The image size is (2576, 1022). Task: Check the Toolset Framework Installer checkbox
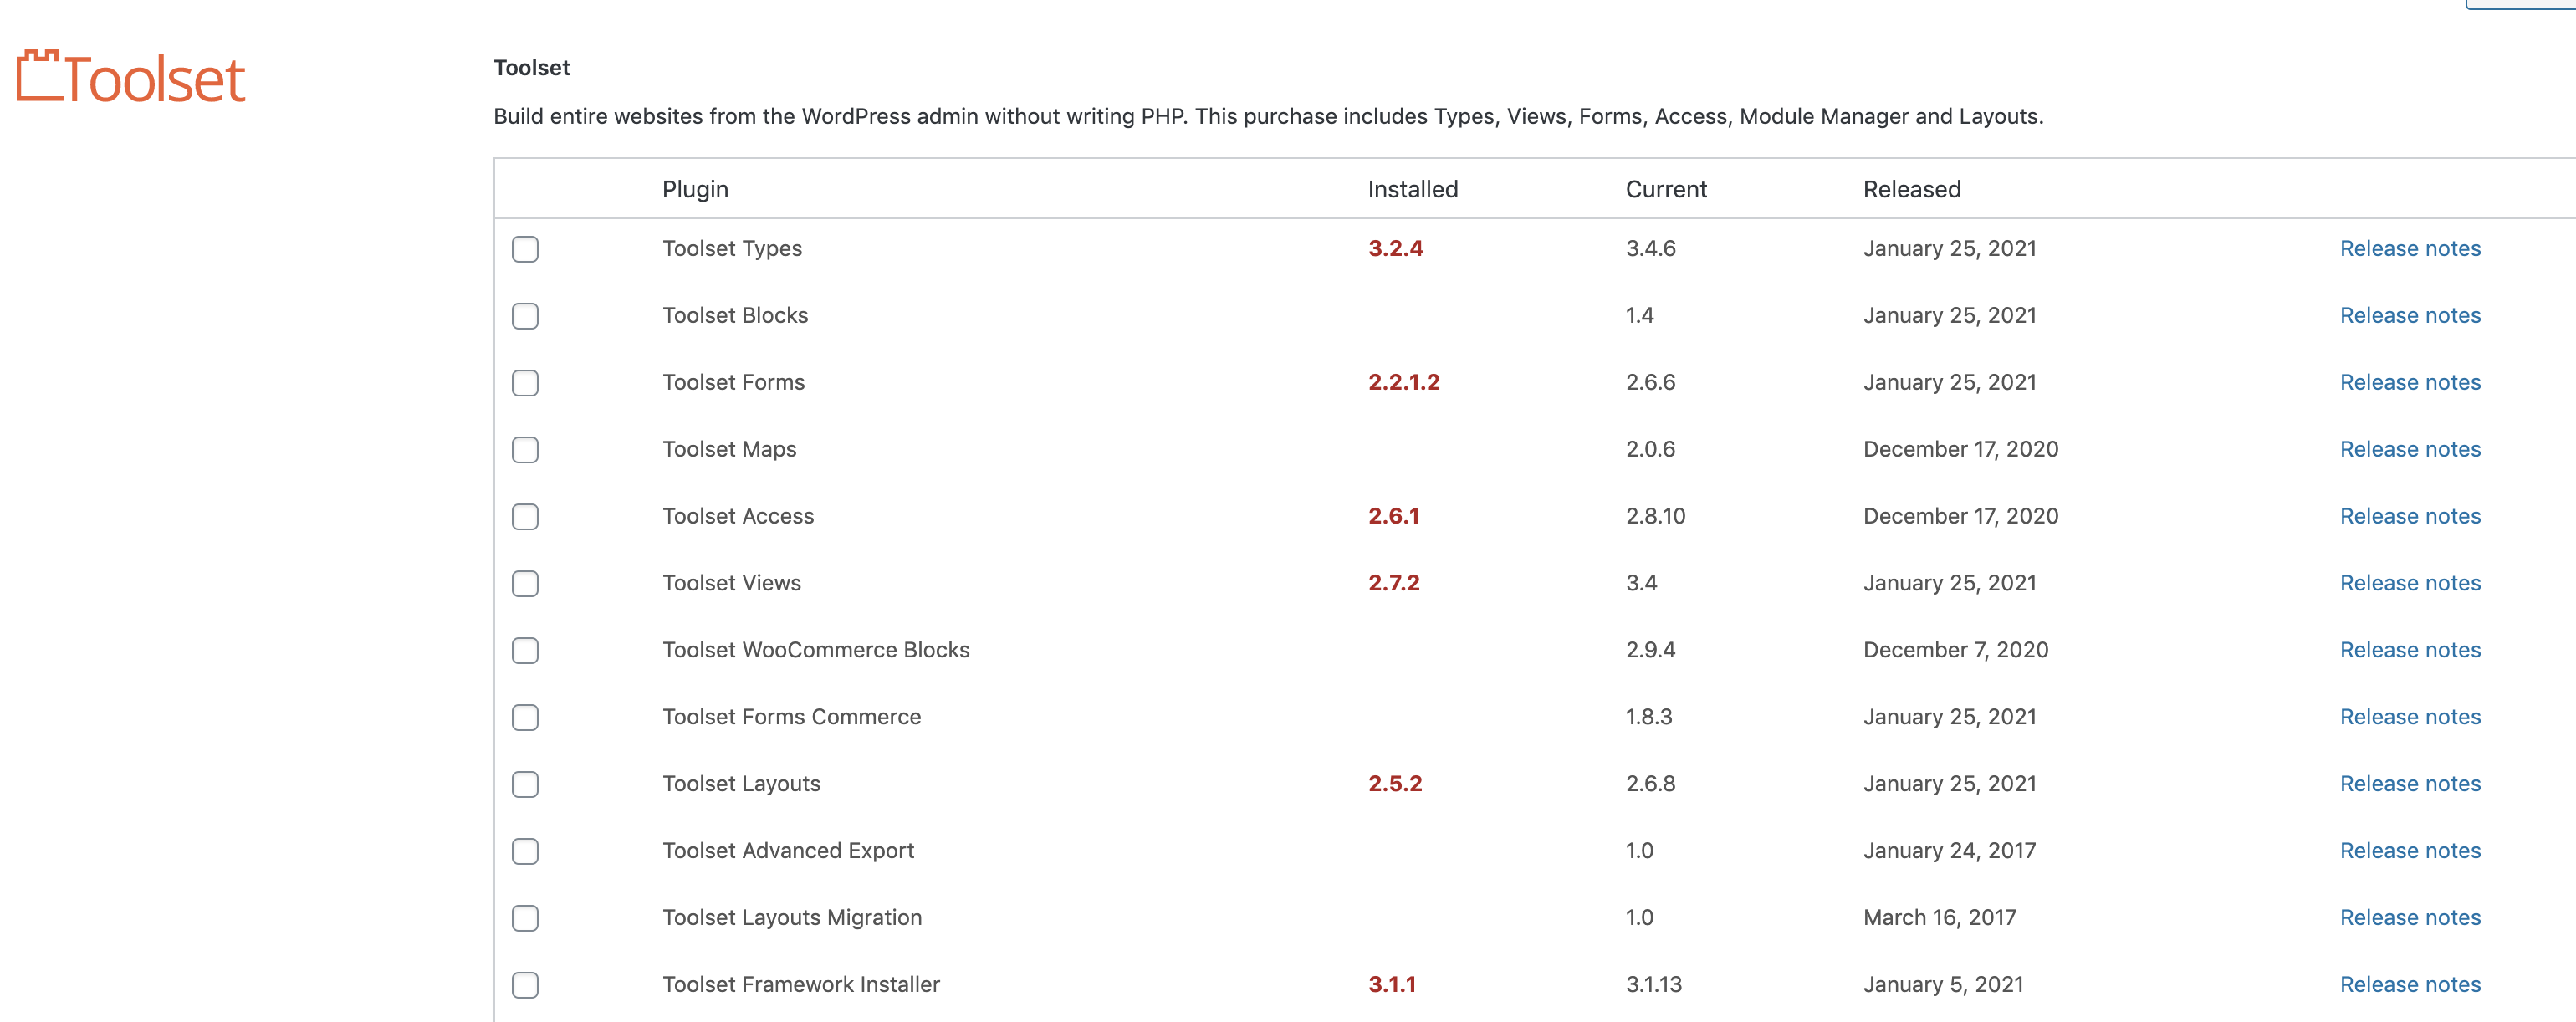click(x=525, y=986)
